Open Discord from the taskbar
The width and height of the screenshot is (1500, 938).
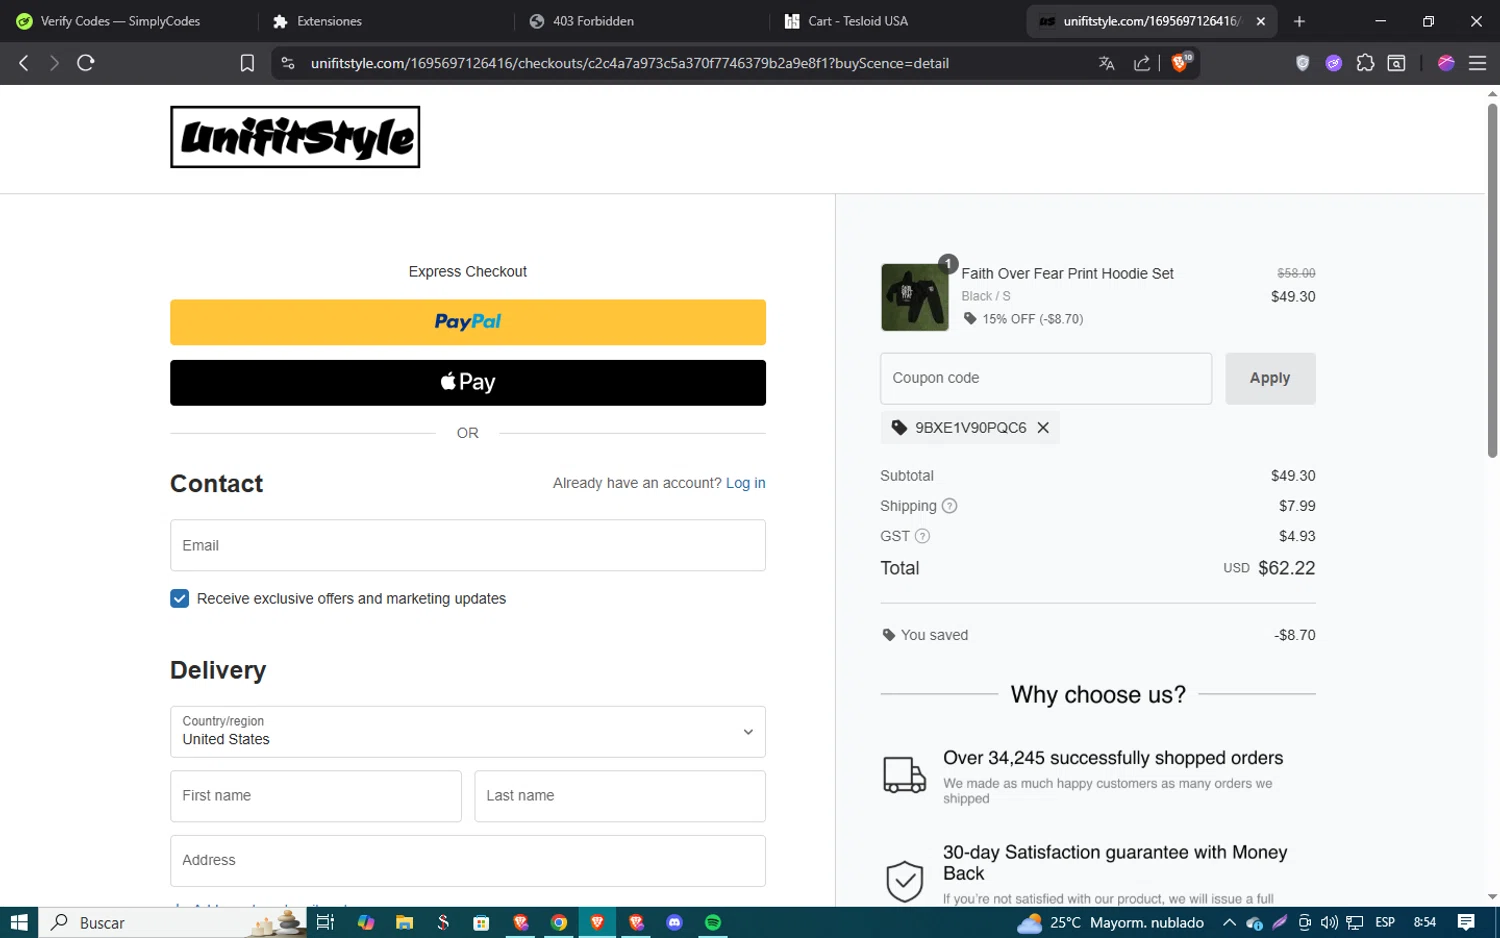pyautogui.click(x=674, y=922)
